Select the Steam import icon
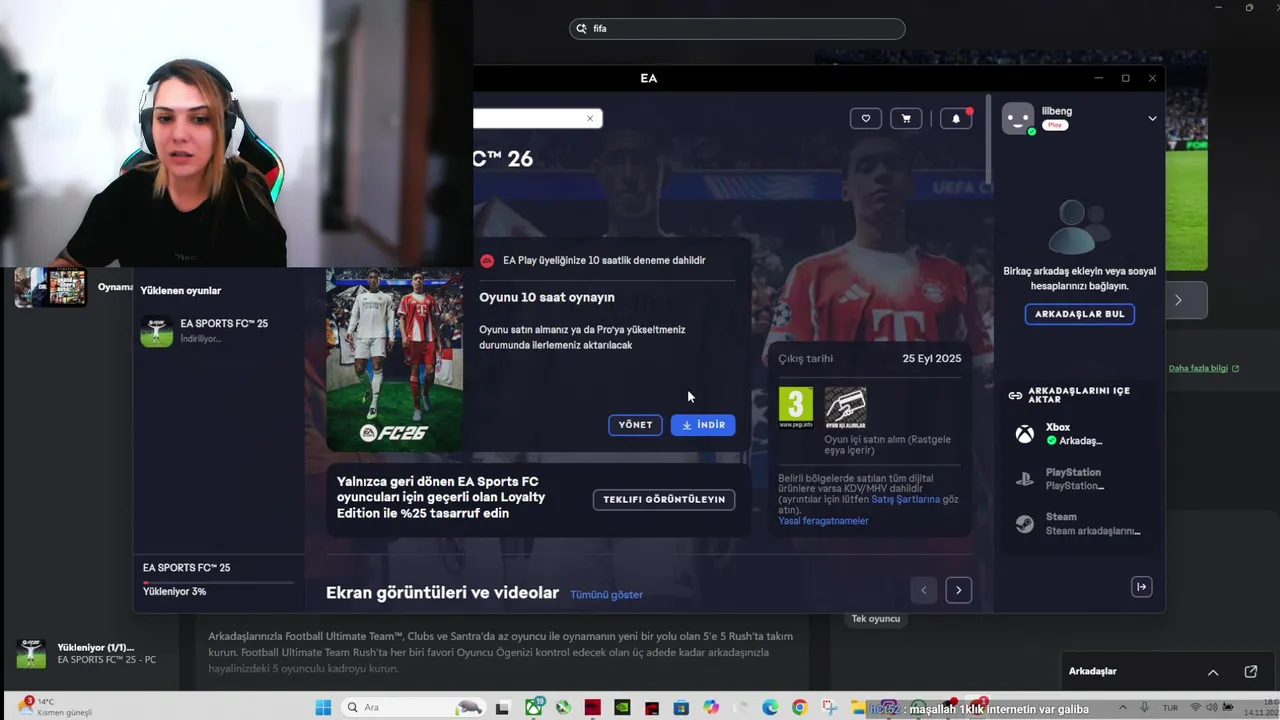Screen dimensions: 1280x720 tap(1025, 524)
